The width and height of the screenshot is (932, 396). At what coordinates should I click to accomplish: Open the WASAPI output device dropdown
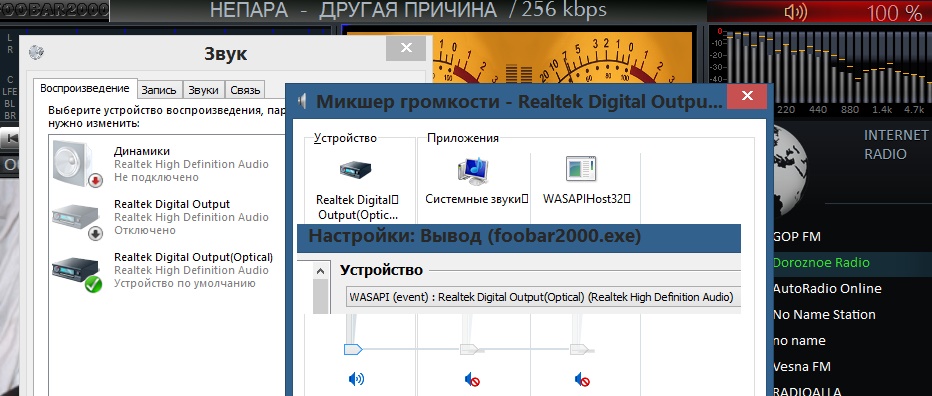click(543, 297)
